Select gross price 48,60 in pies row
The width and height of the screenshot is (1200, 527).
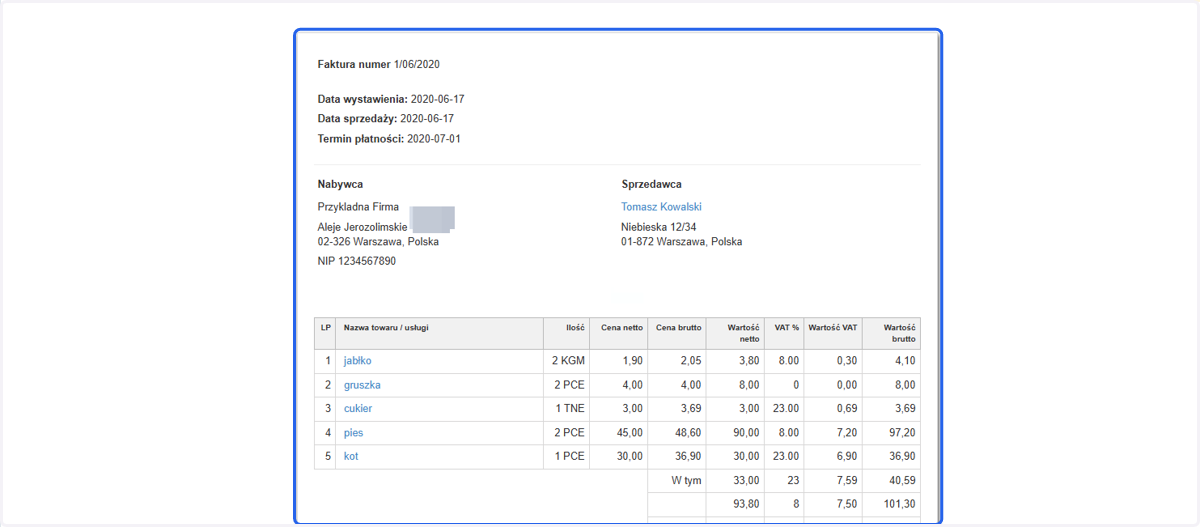click(687, 433)
